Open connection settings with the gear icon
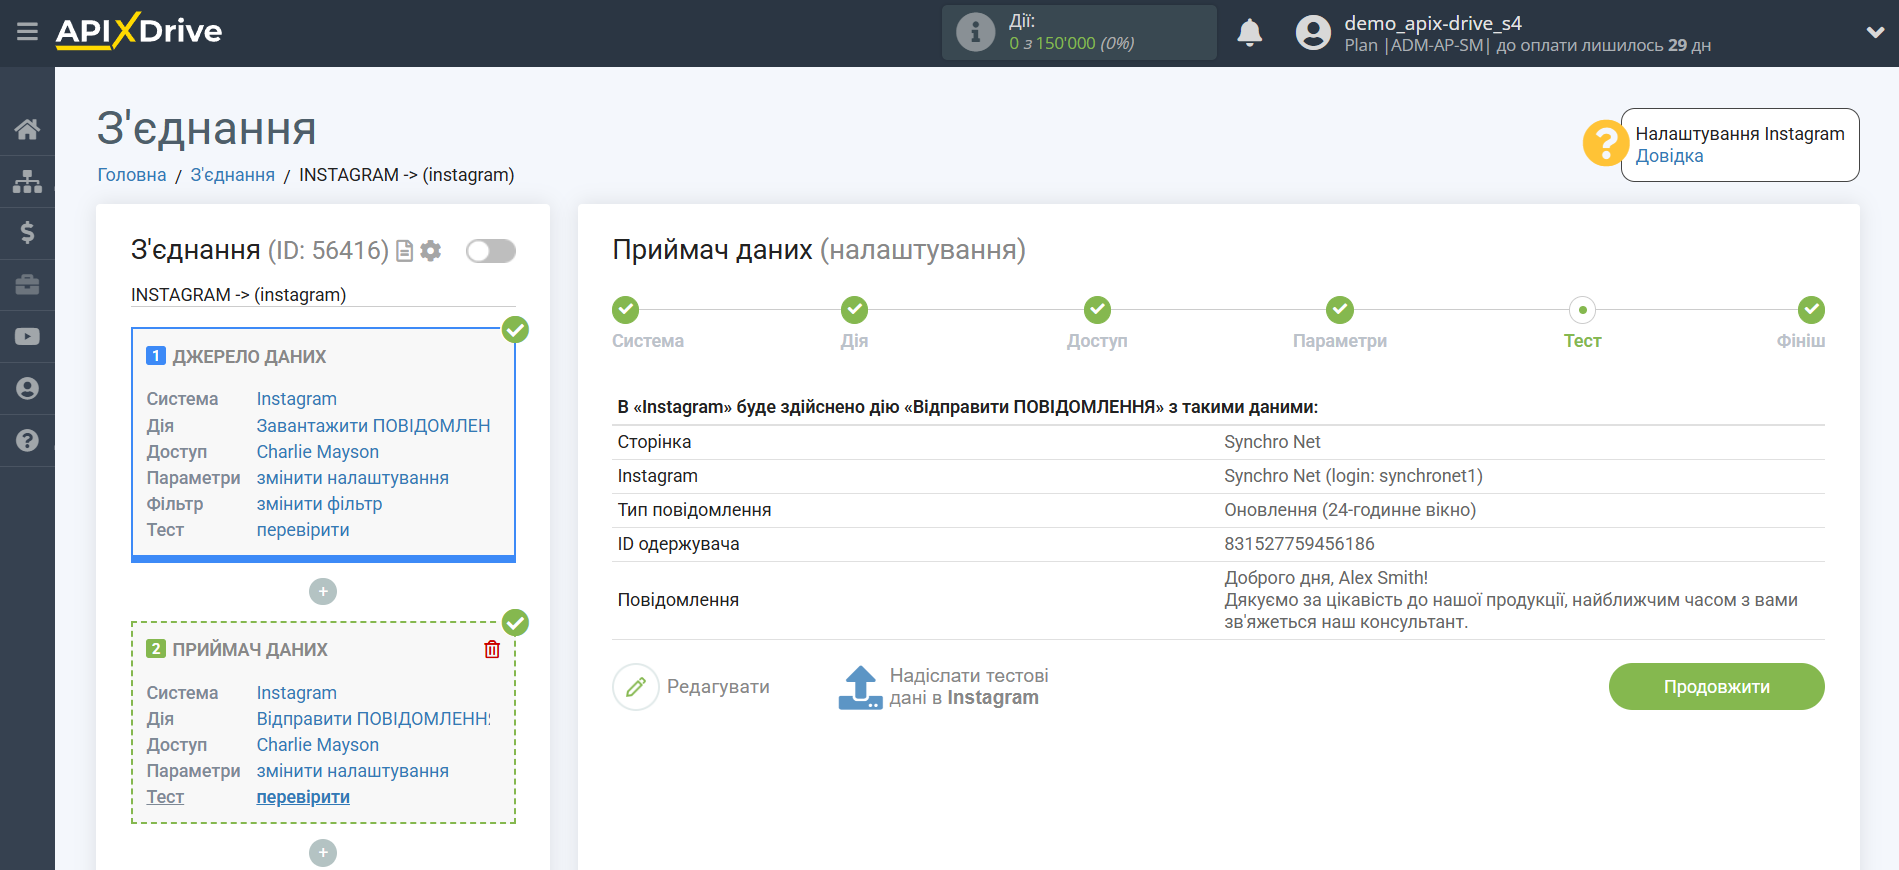The width and height of the screenshot is (1899, 870). pos(431,251)
